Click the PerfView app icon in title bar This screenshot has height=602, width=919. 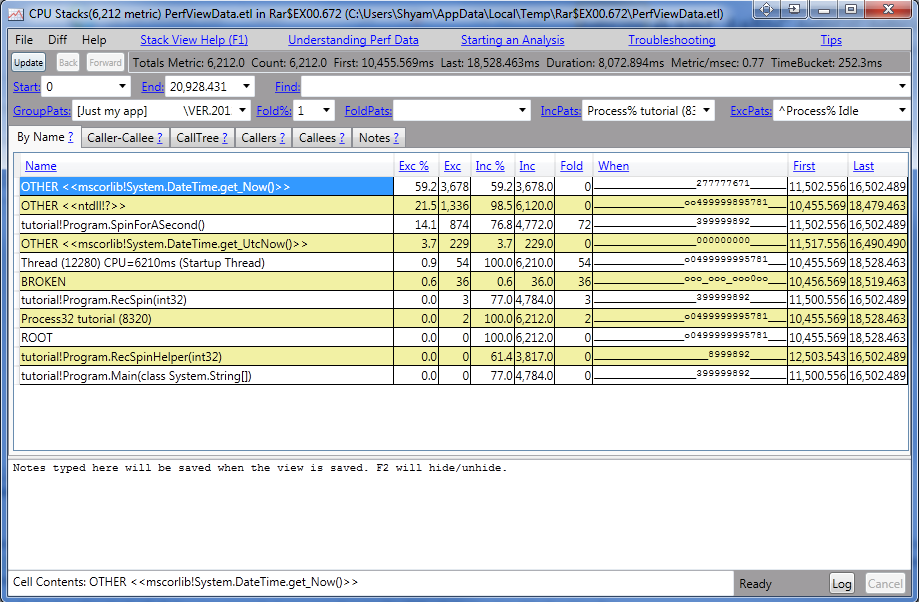point(16,13)
